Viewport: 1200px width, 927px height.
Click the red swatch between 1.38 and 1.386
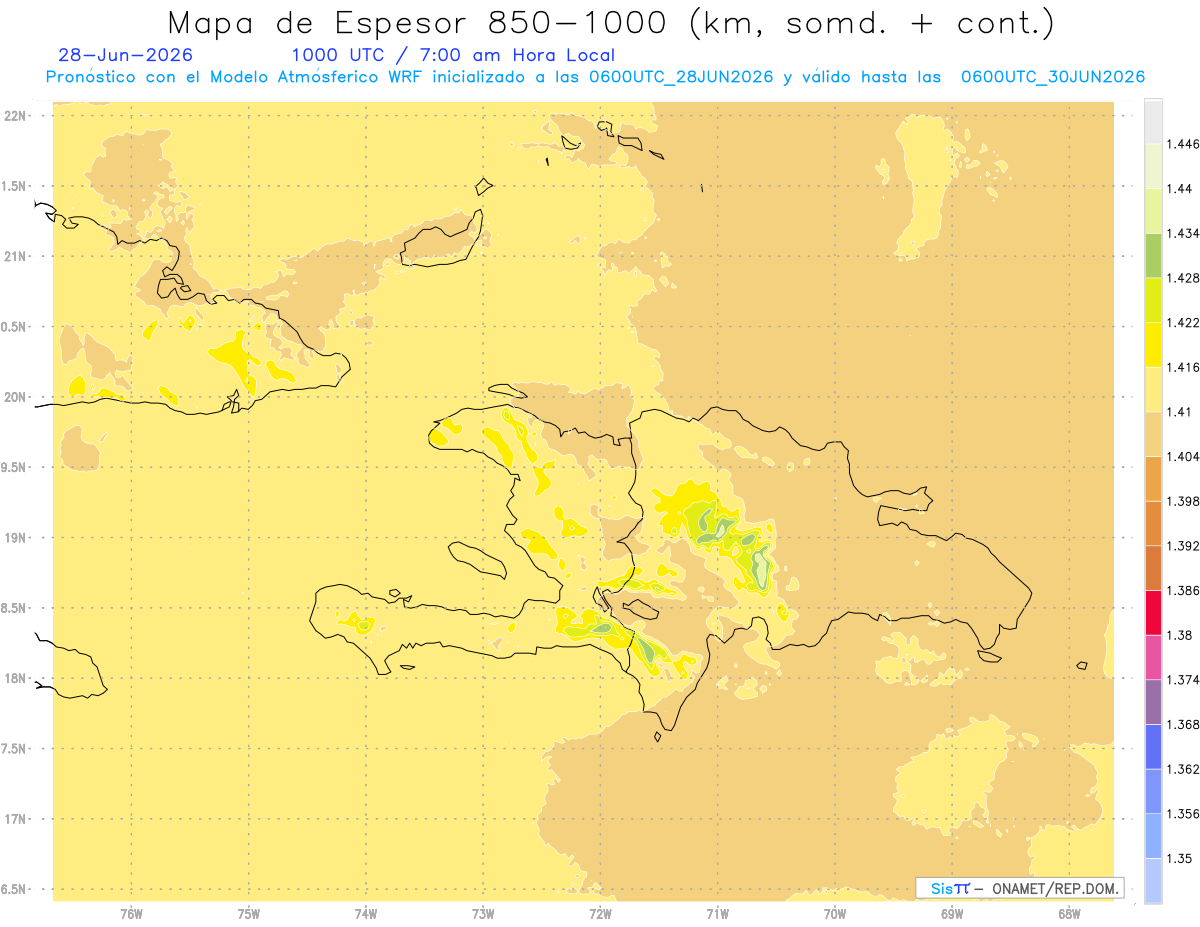tap(1153, 612)
